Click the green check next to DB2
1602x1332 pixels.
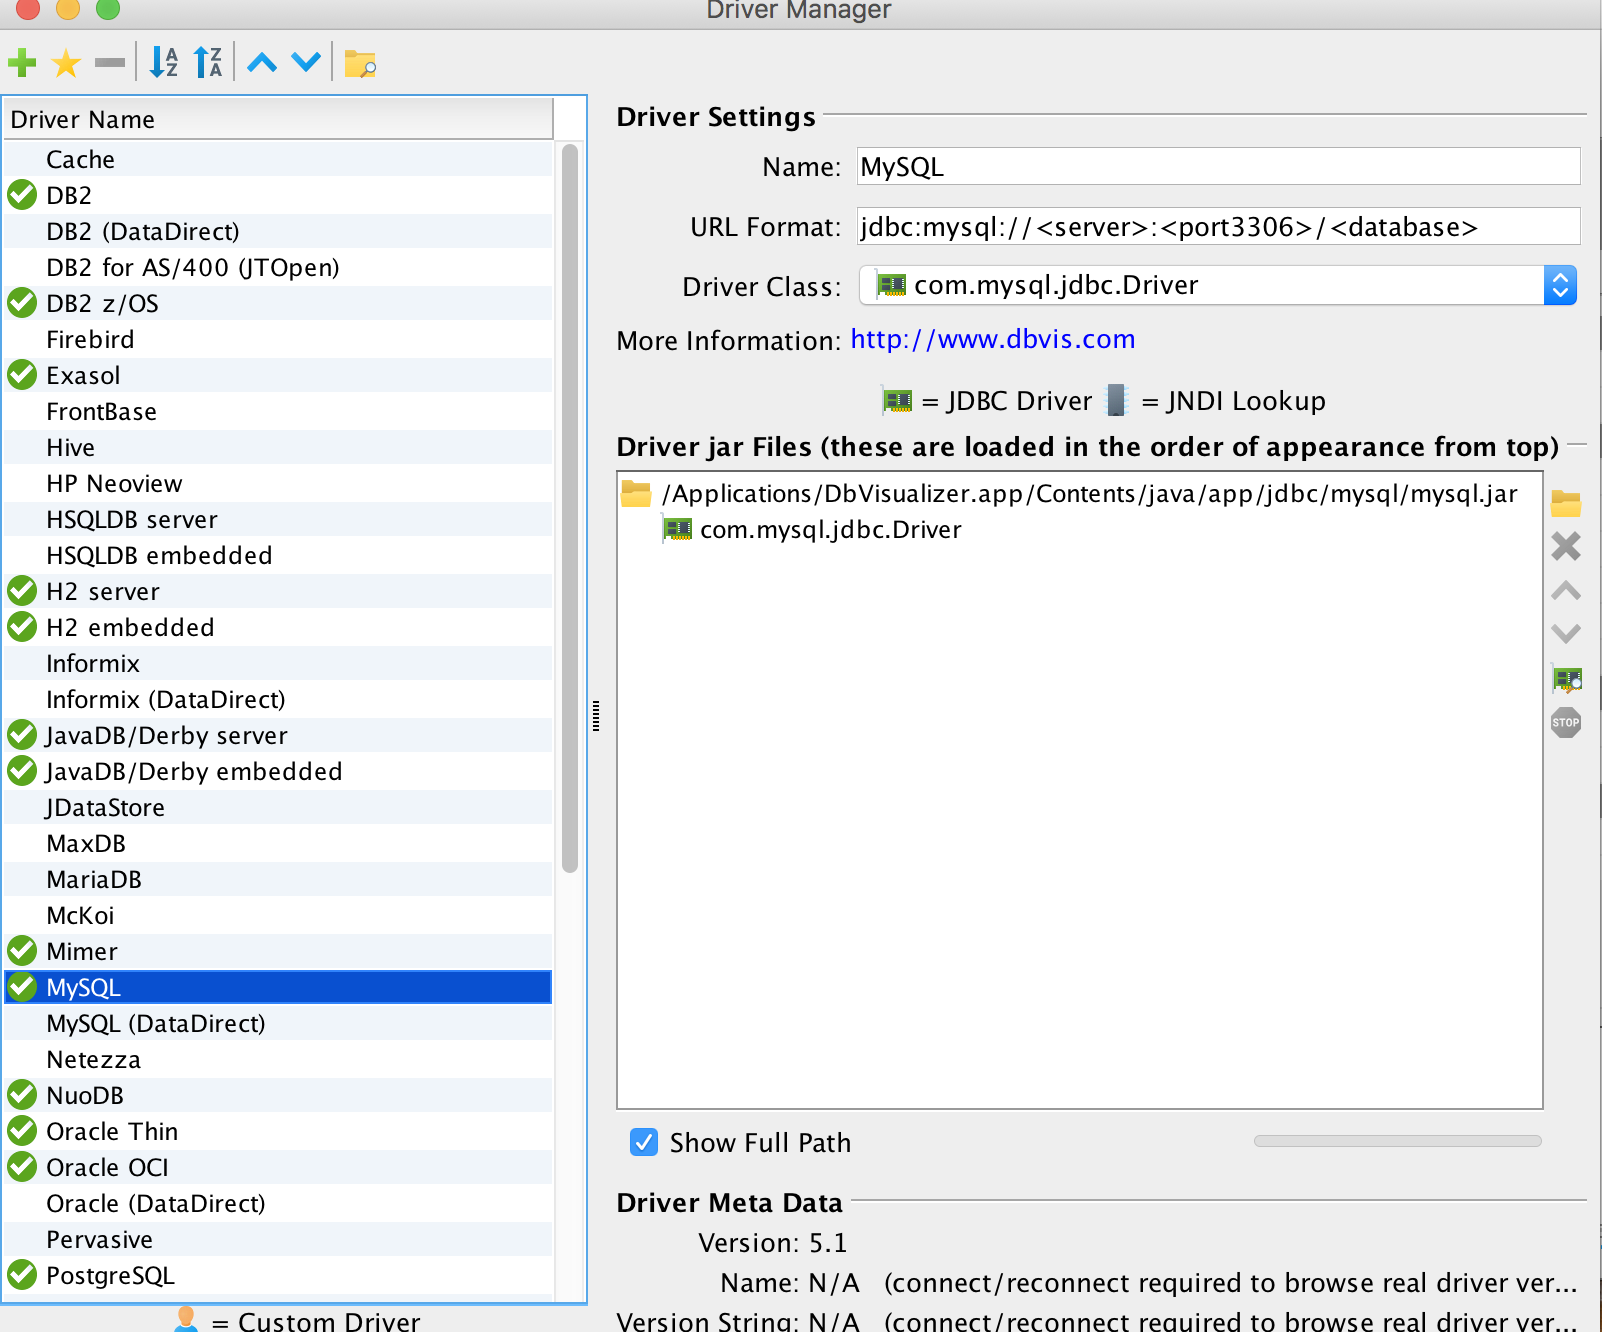point(22,195)
